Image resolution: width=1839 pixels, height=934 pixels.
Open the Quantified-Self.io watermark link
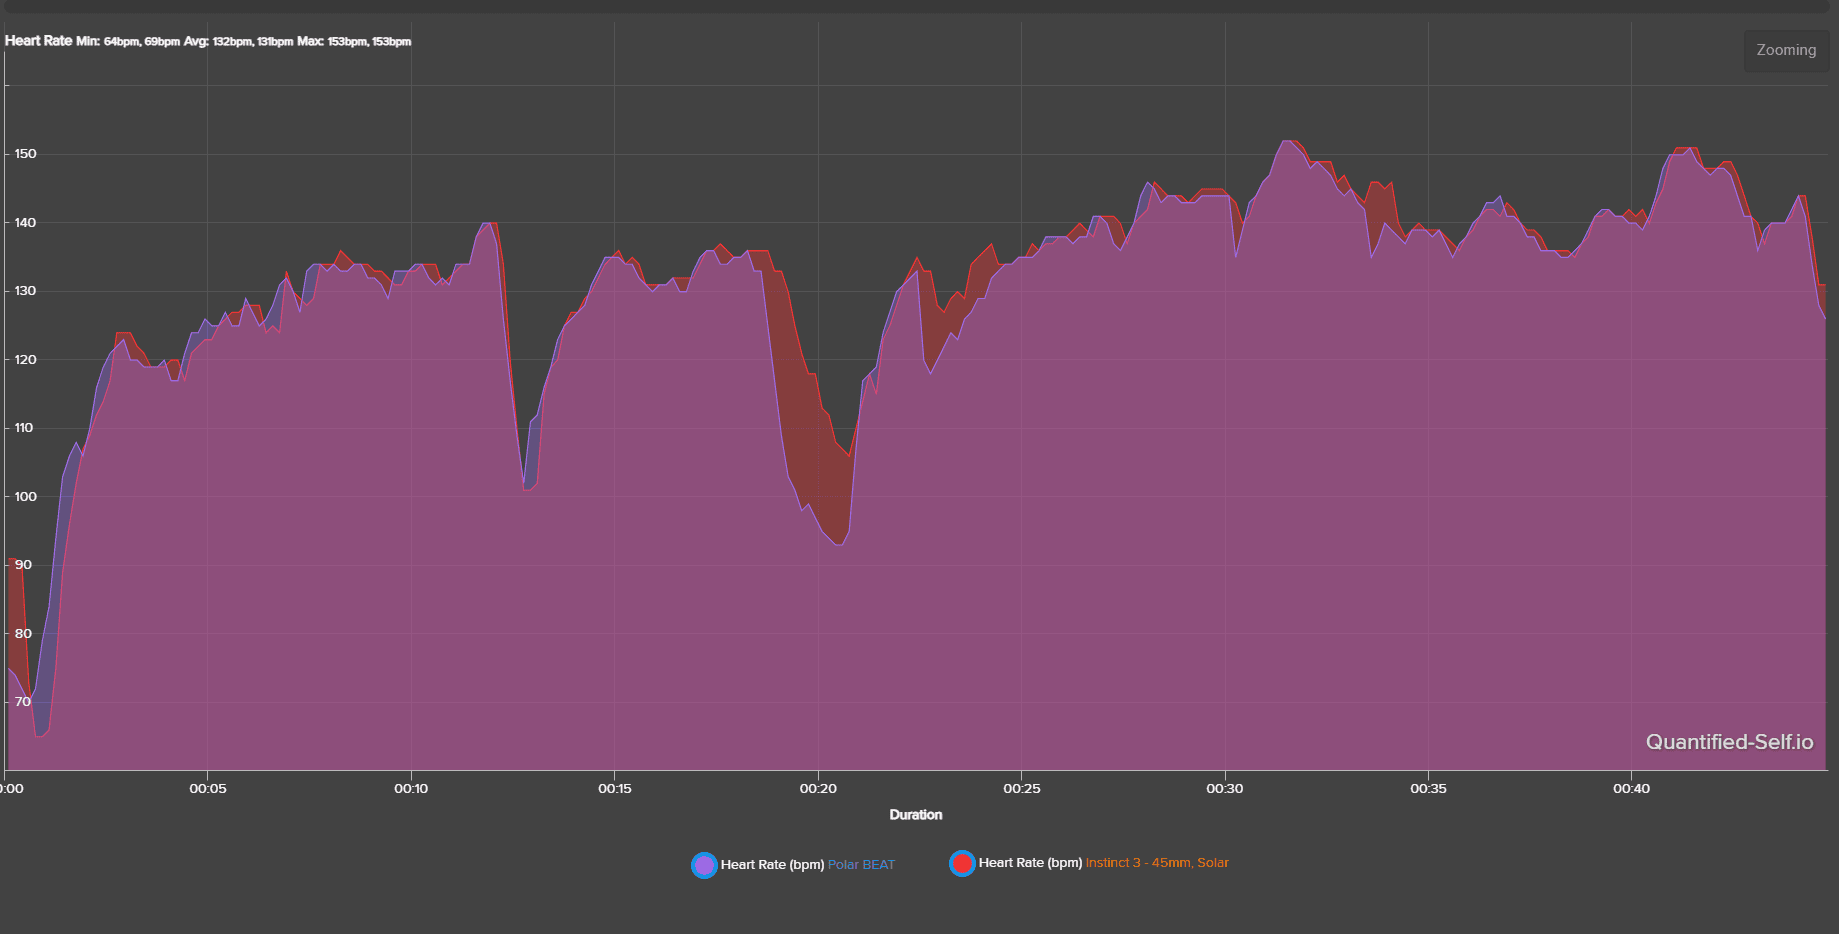[x=1729, y=742]
